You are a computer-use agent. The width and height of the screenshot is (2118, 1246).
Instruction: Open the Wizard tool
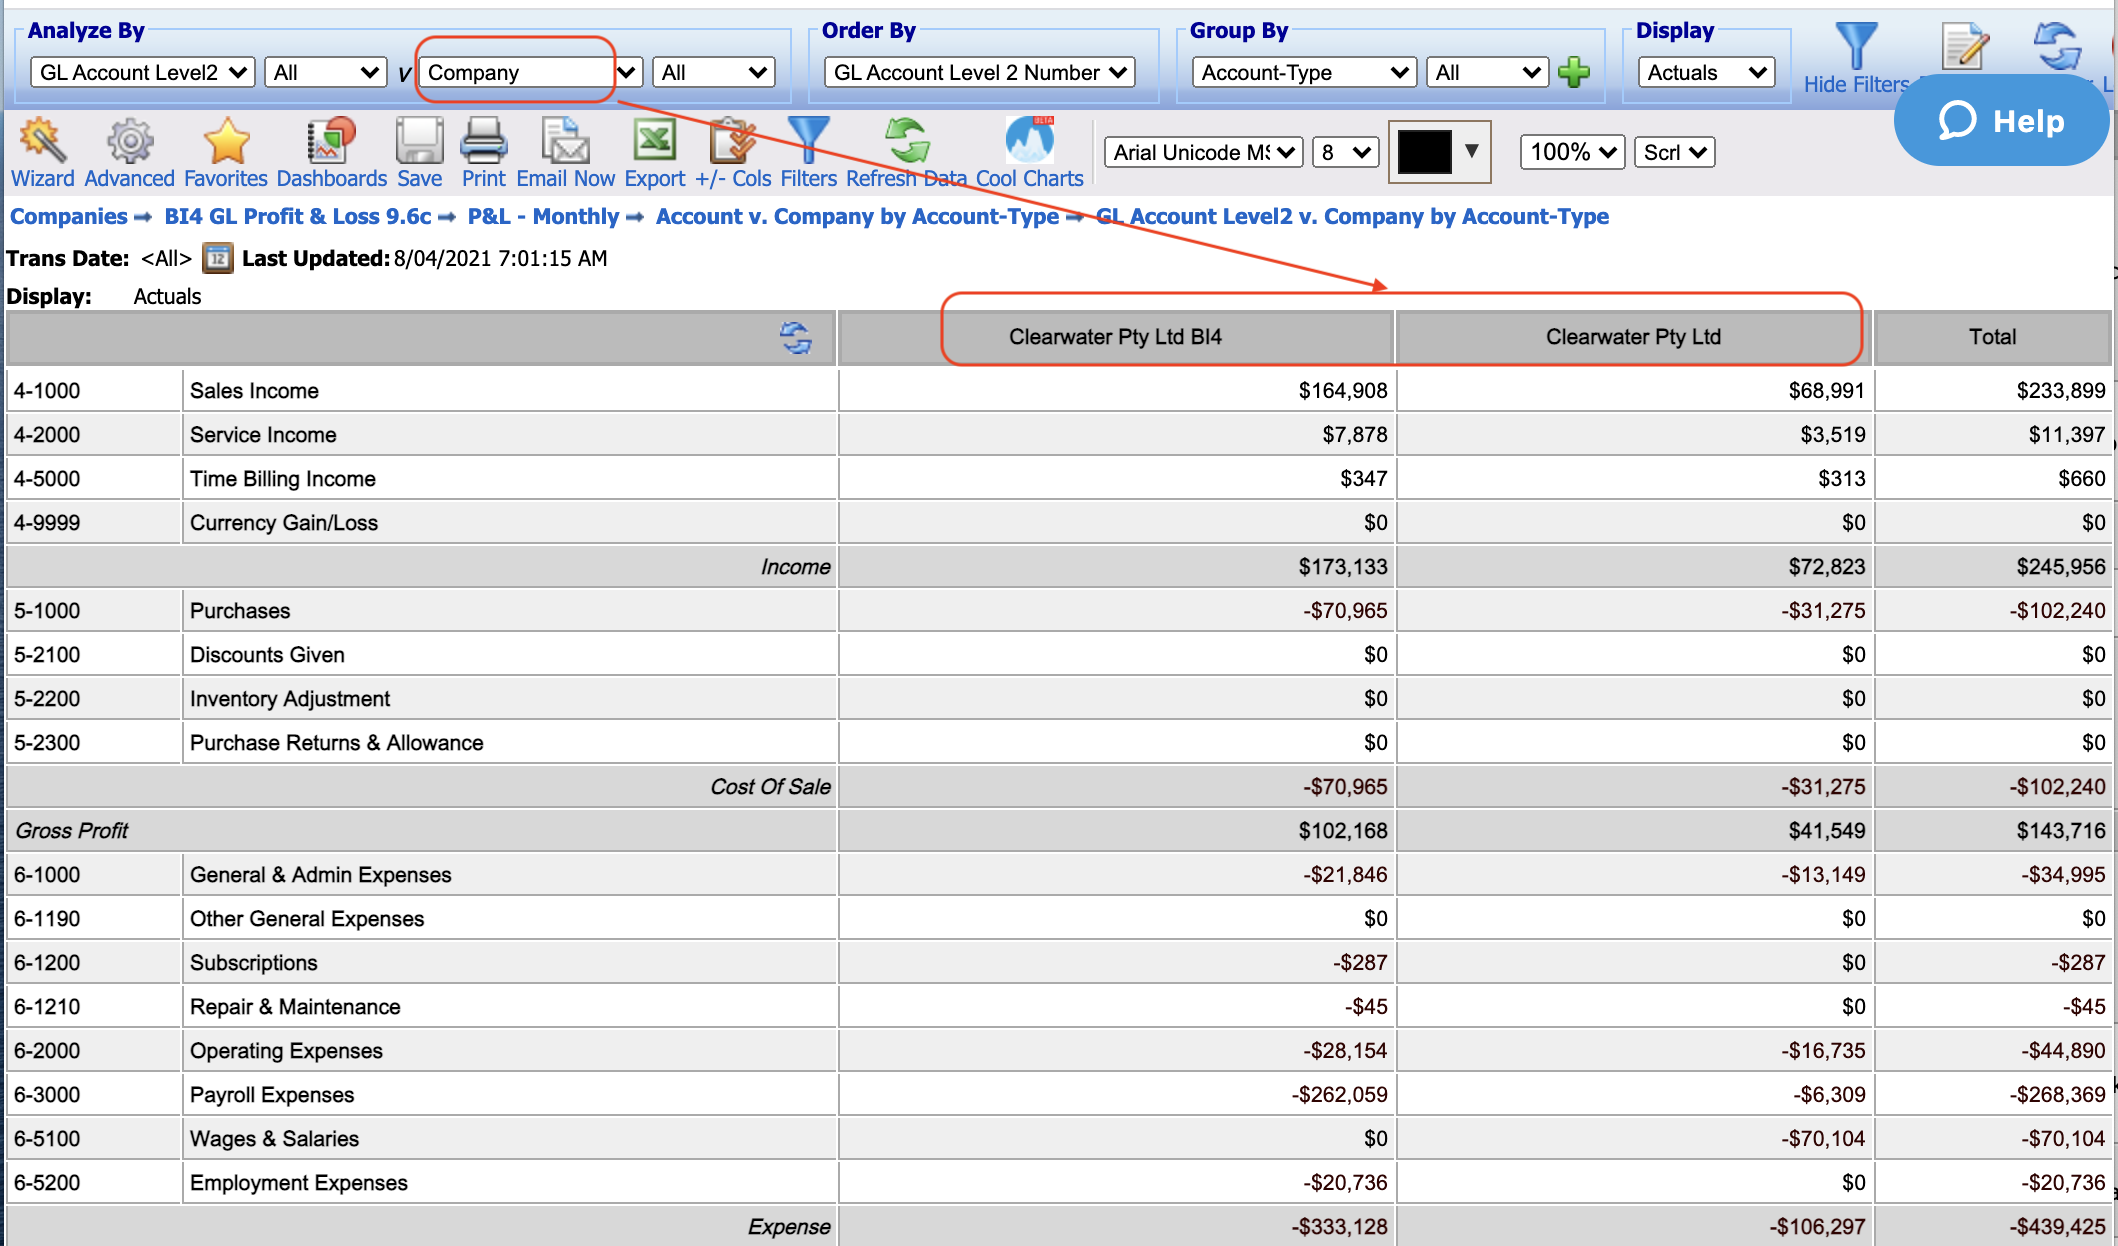[42, 152]
